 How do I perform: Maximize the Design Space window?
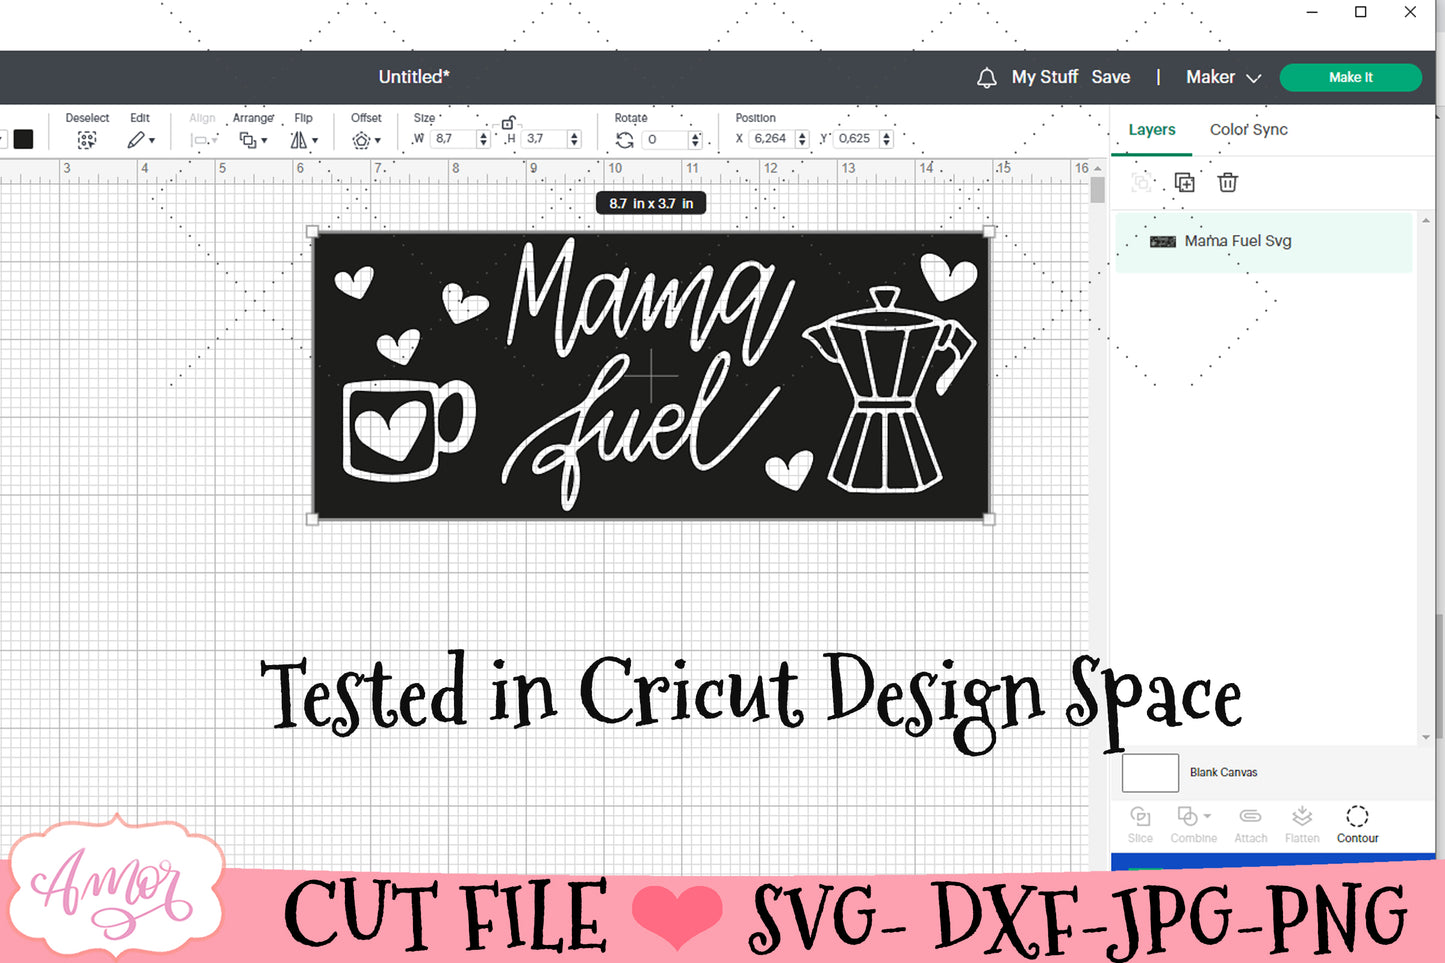(x=1361, y=12)
